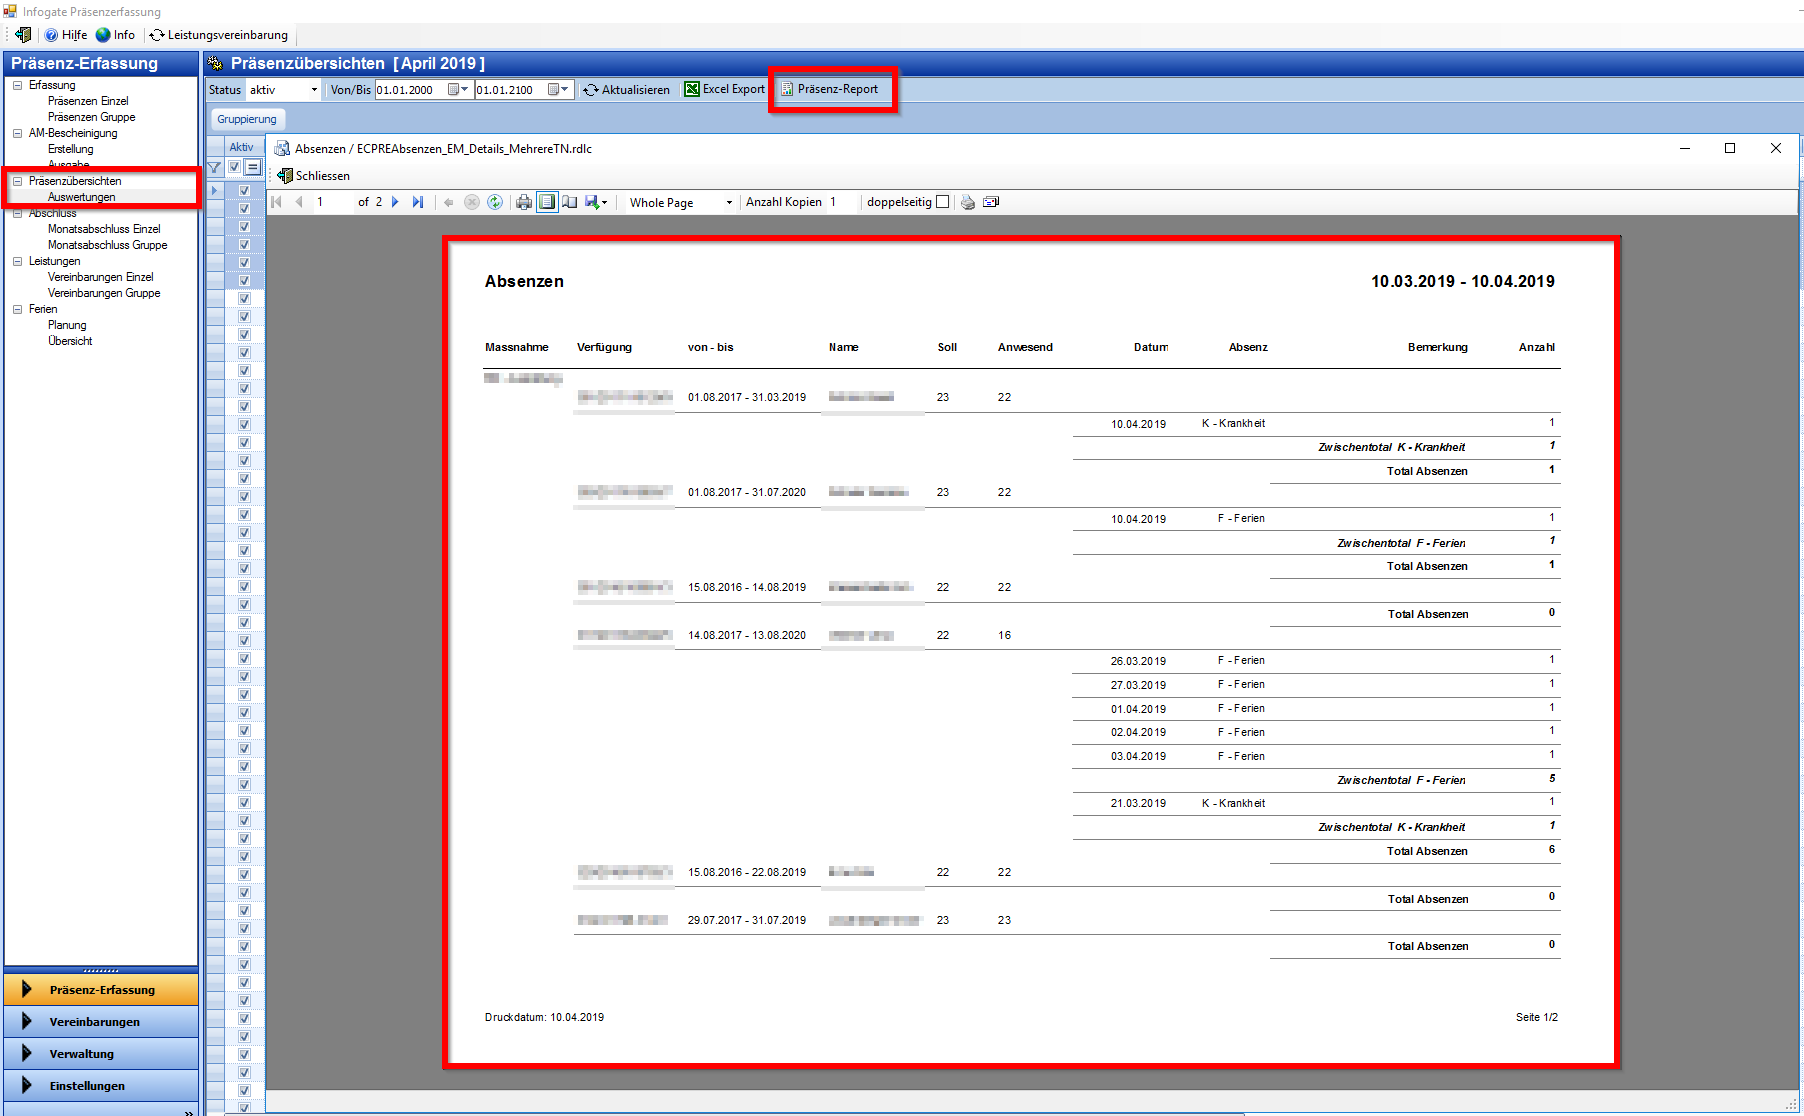Click the direct print icon after doppelseitig

(968, 202)
